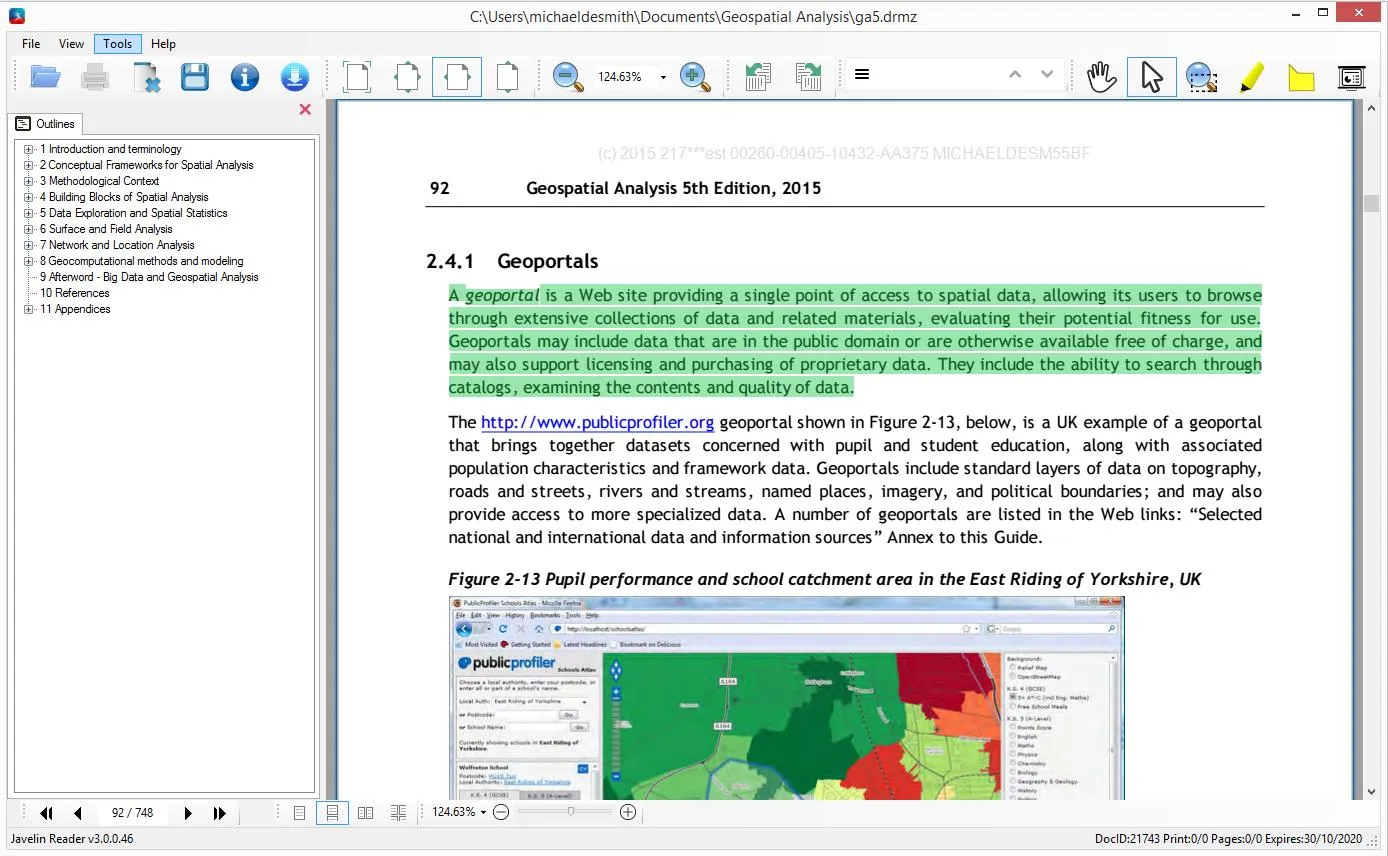Switch to the Outlines tab
The width and height of the screenshot is (1388, 856).
[x=46, y=123]
